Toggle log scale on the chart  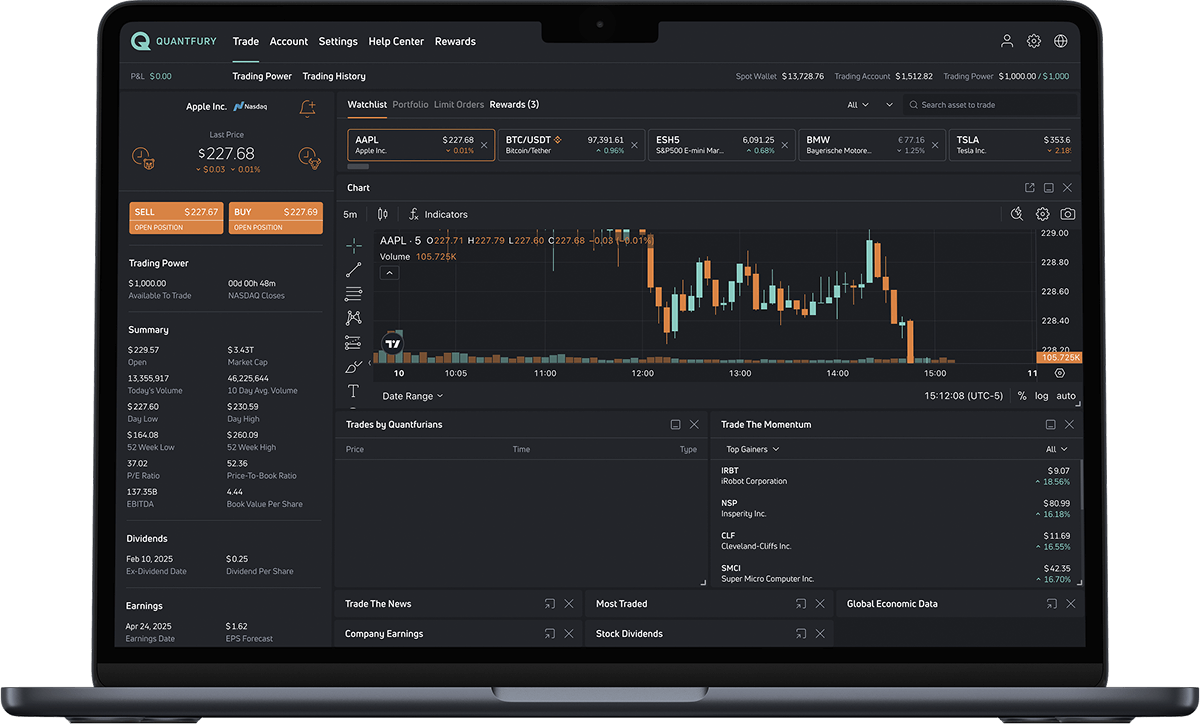tap(1042, 396)
